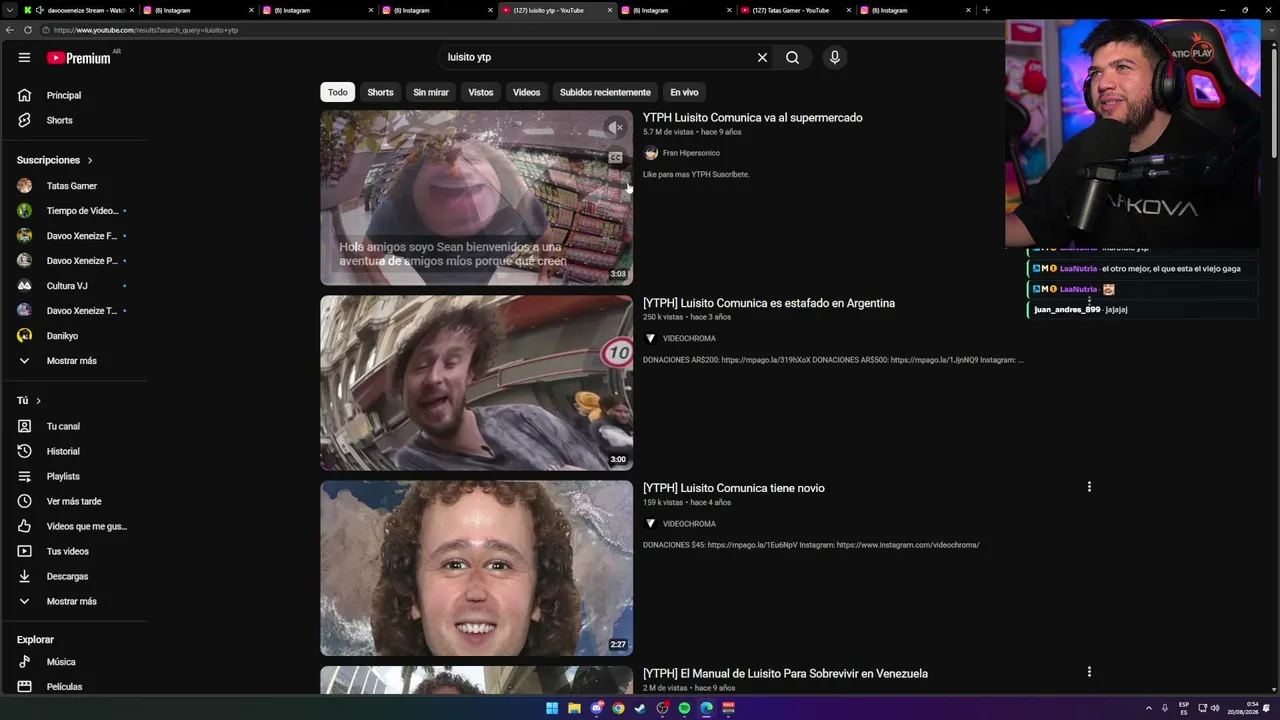Open options menu for Luisito tiene novio

pyautogui.click(x=1089, y=487)
